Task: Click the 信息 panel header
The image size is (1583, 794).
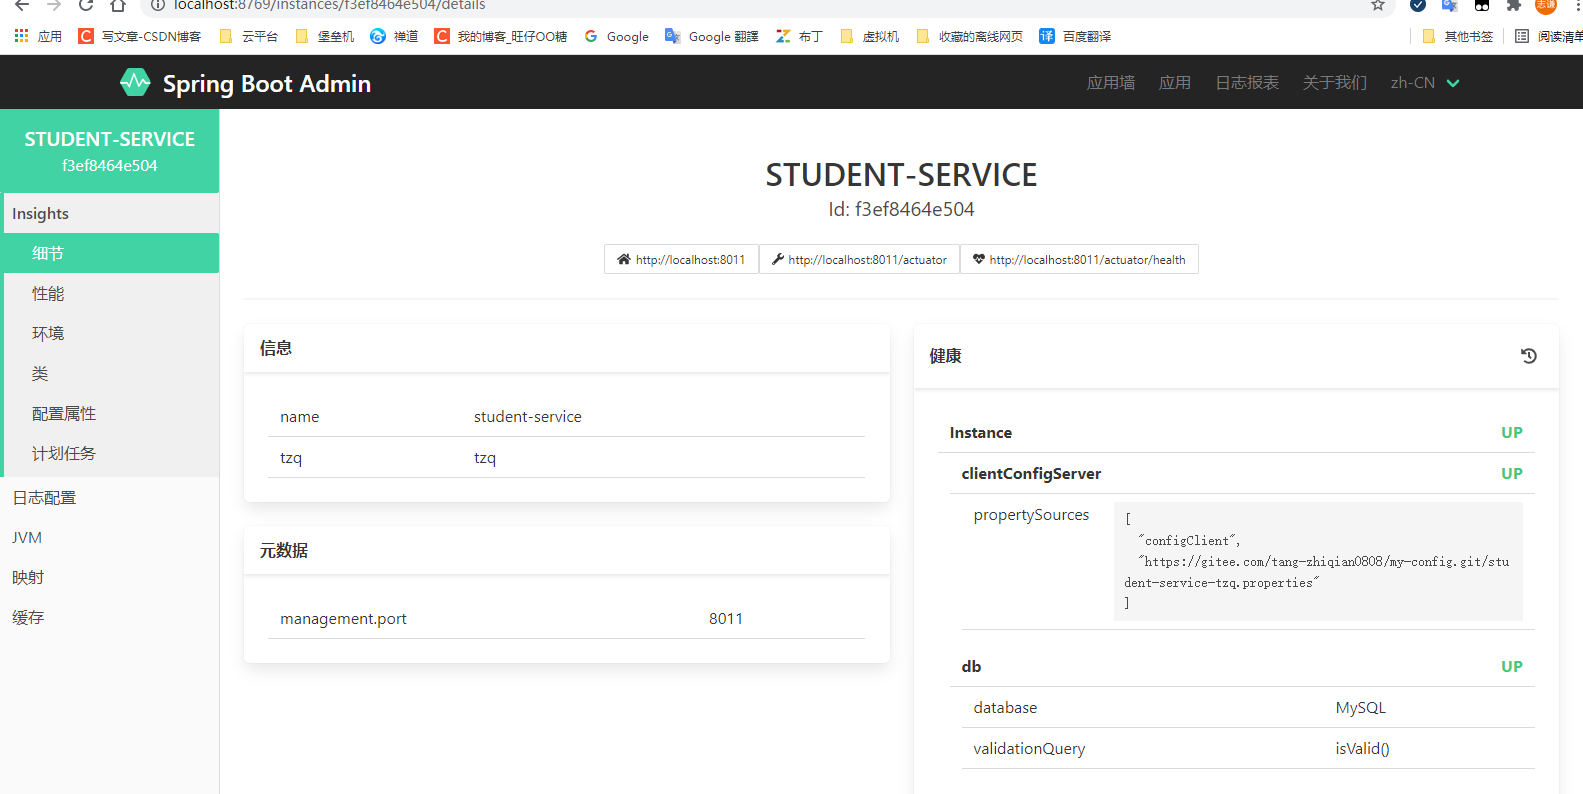Action: [x=567, y=348]
